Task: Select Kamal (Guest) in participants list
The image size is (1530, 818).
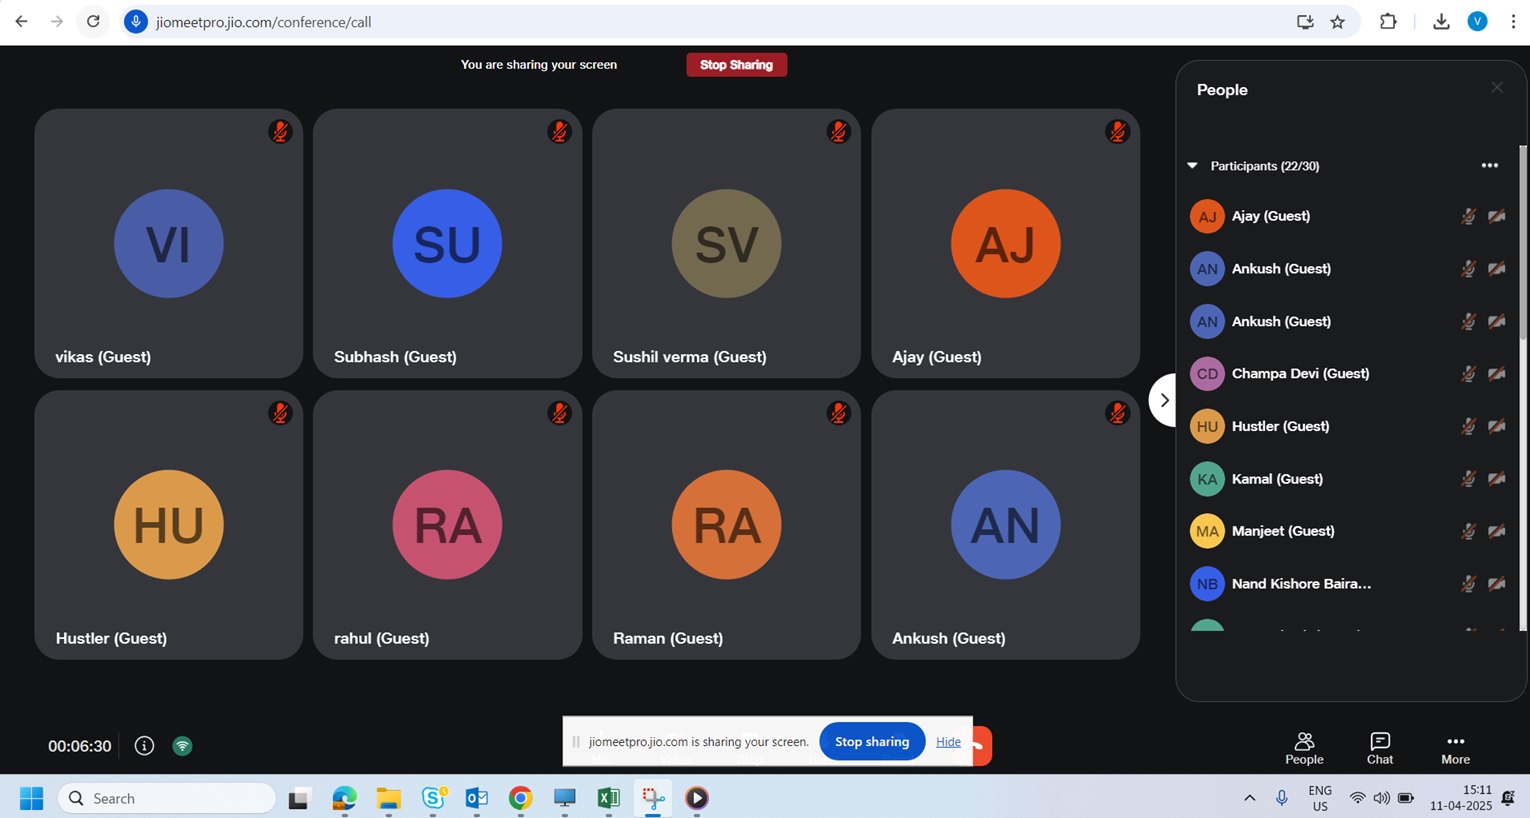Action: [1277, 479]
